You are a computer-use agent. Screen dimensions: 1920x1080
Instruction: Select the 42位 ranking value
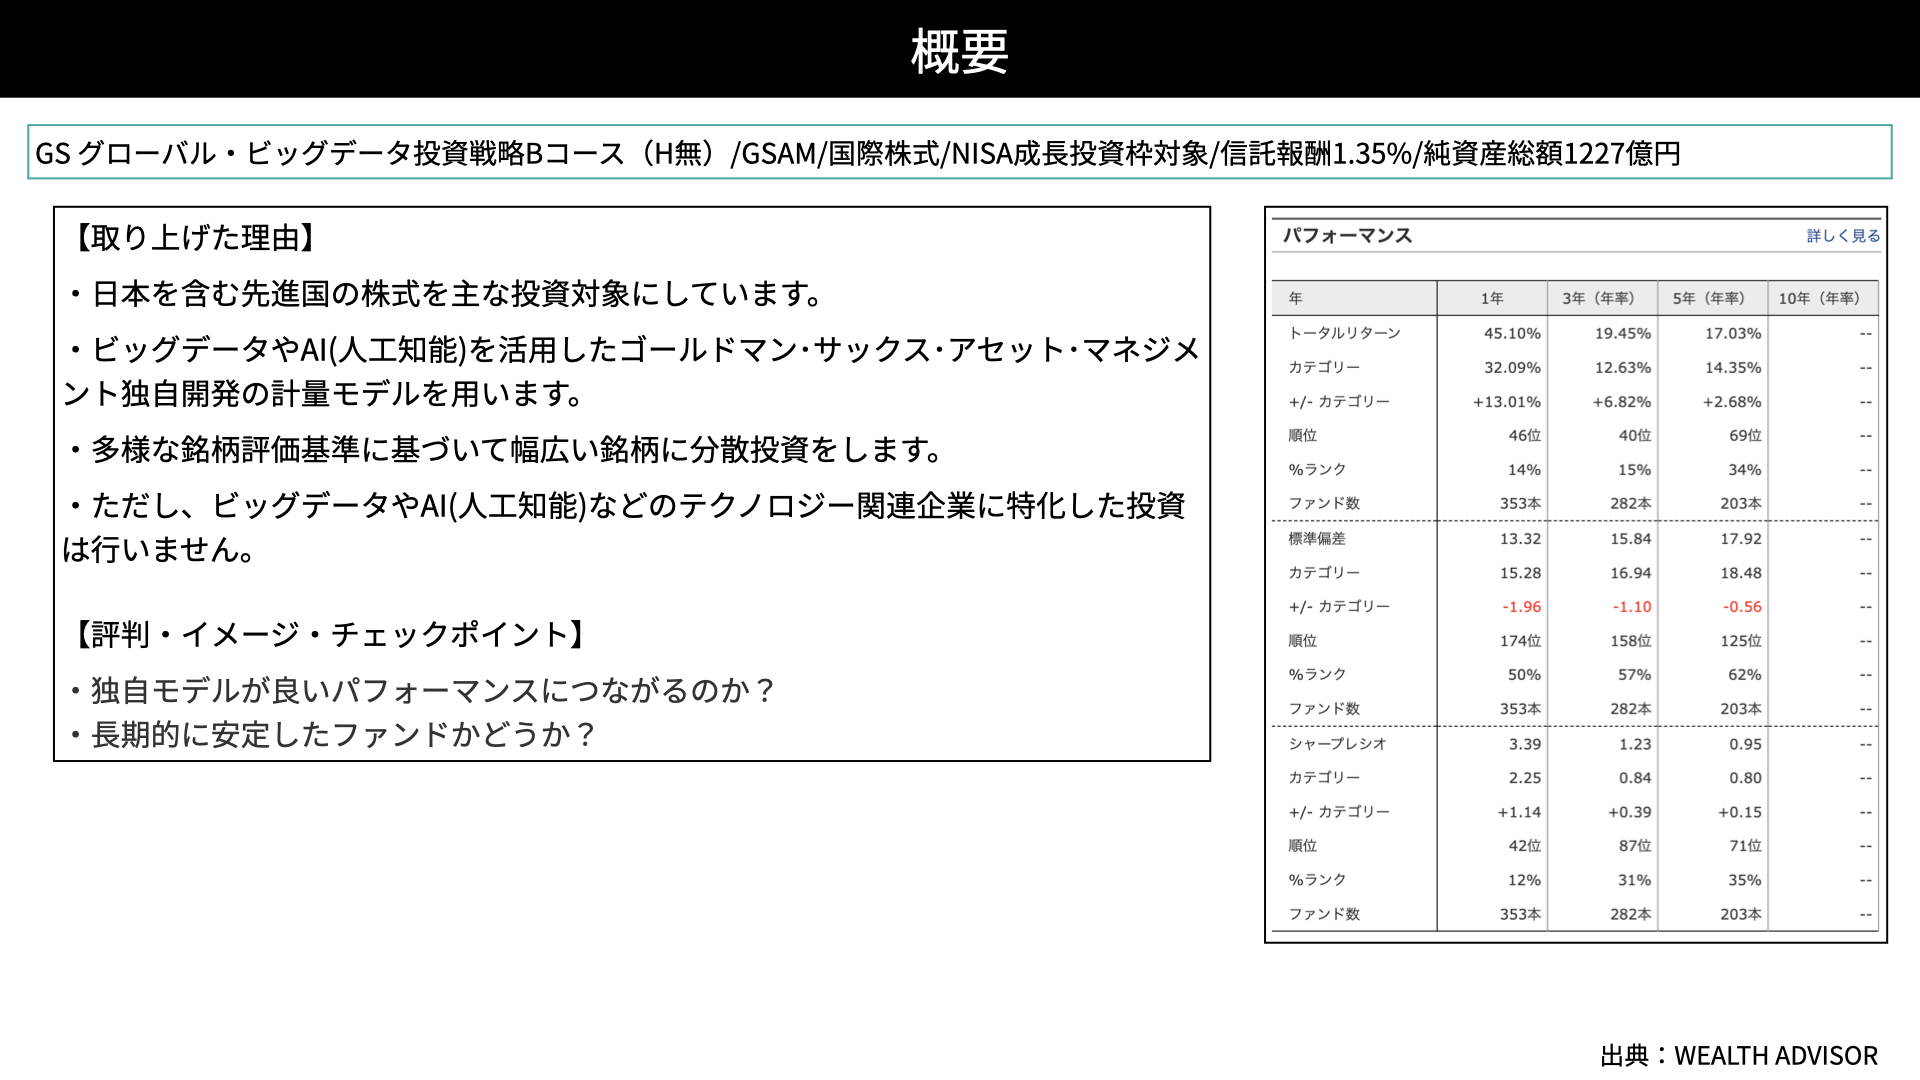[x=1524, y=846]
